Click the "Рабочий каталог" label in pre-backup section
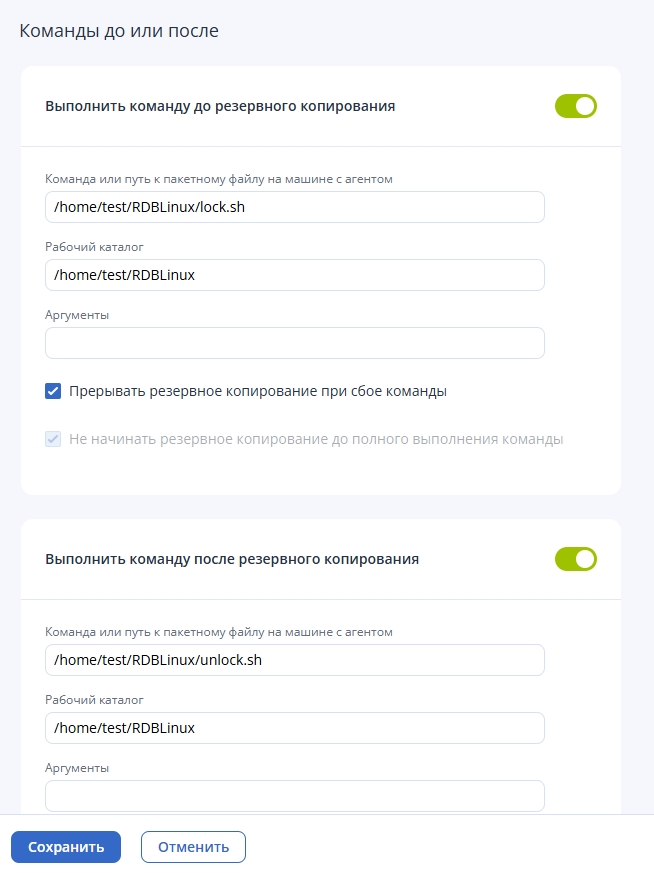Viewport: 654px width, 873px height. click(94, 247)
